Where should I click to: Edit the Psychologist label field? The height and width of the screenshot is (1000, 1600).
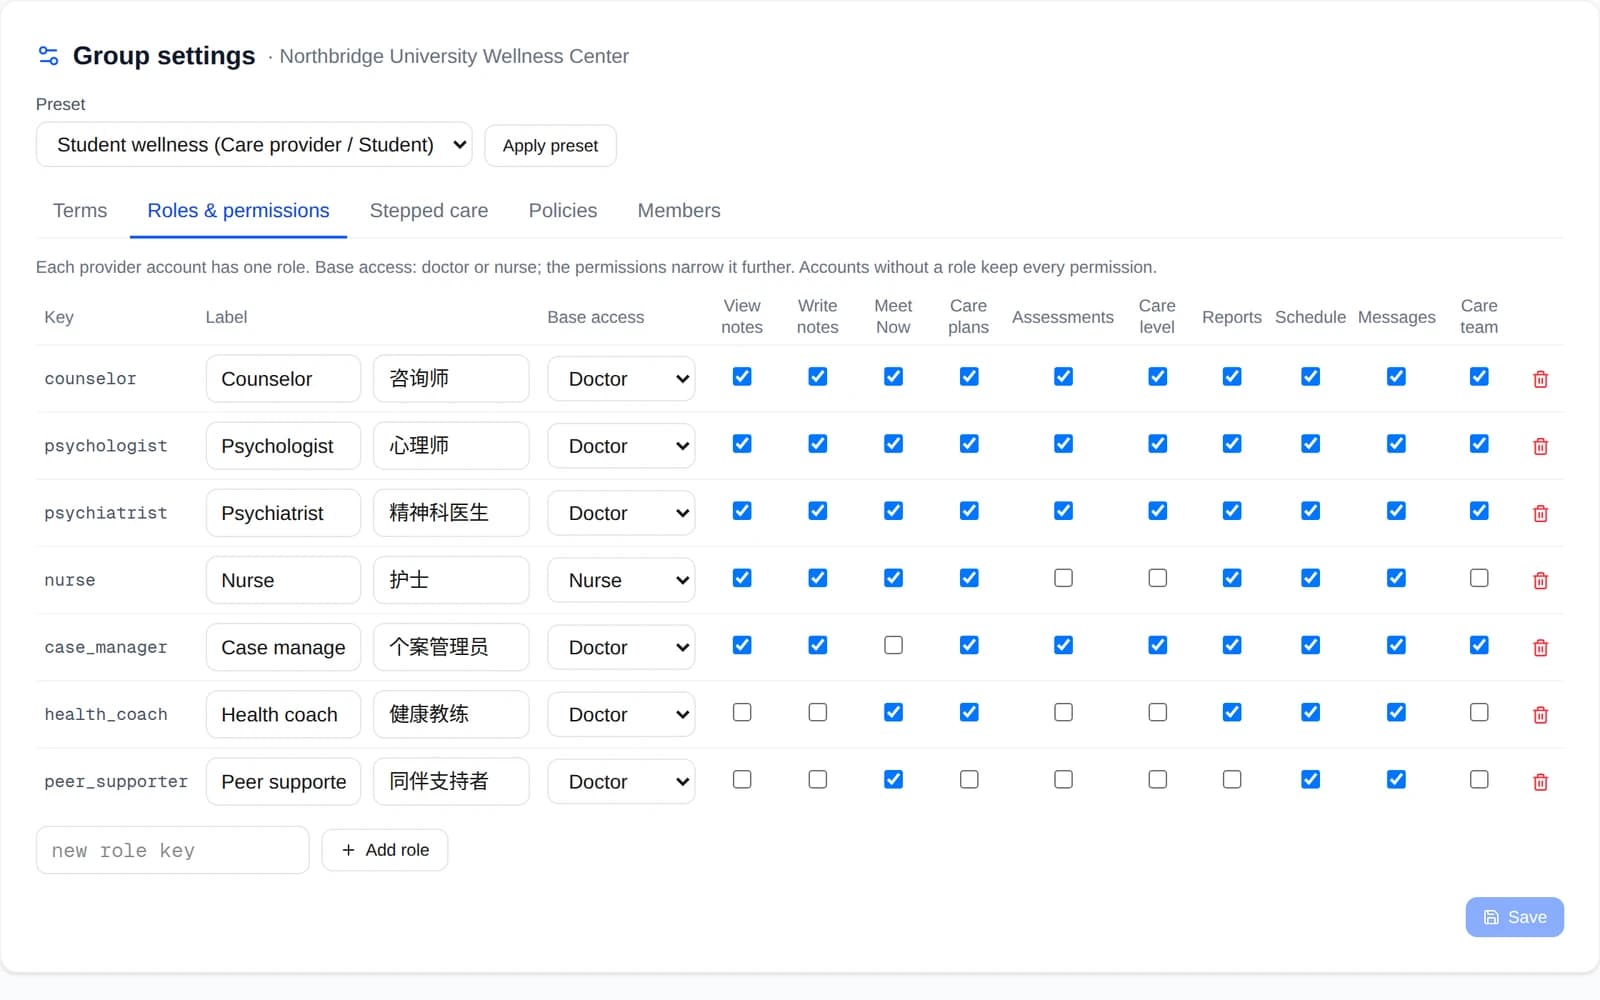(283, 446)
